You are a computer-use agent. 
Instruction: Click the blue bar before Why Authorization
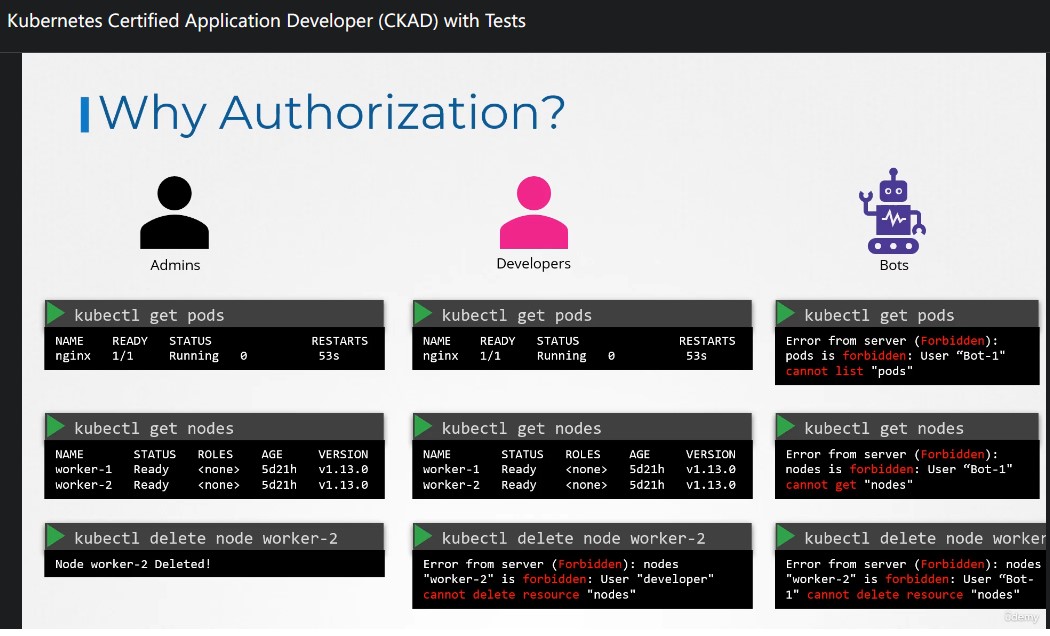pyautogui.click(x=85, y=114)
